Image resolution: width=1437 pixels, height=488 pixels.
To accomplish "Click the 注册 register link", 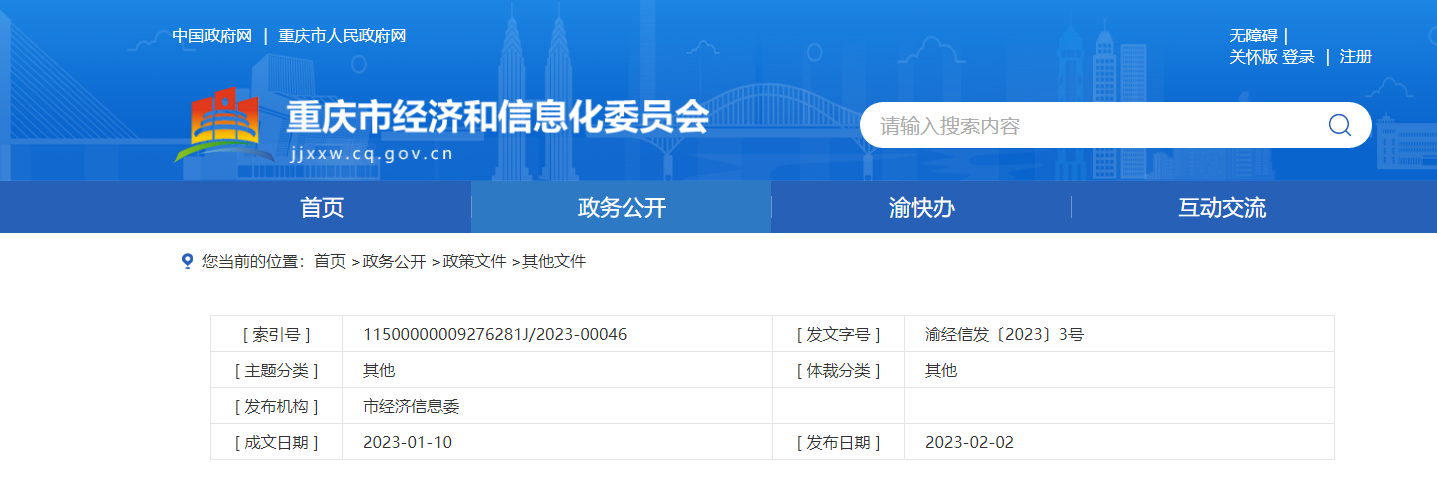I will coord(1356,57).
